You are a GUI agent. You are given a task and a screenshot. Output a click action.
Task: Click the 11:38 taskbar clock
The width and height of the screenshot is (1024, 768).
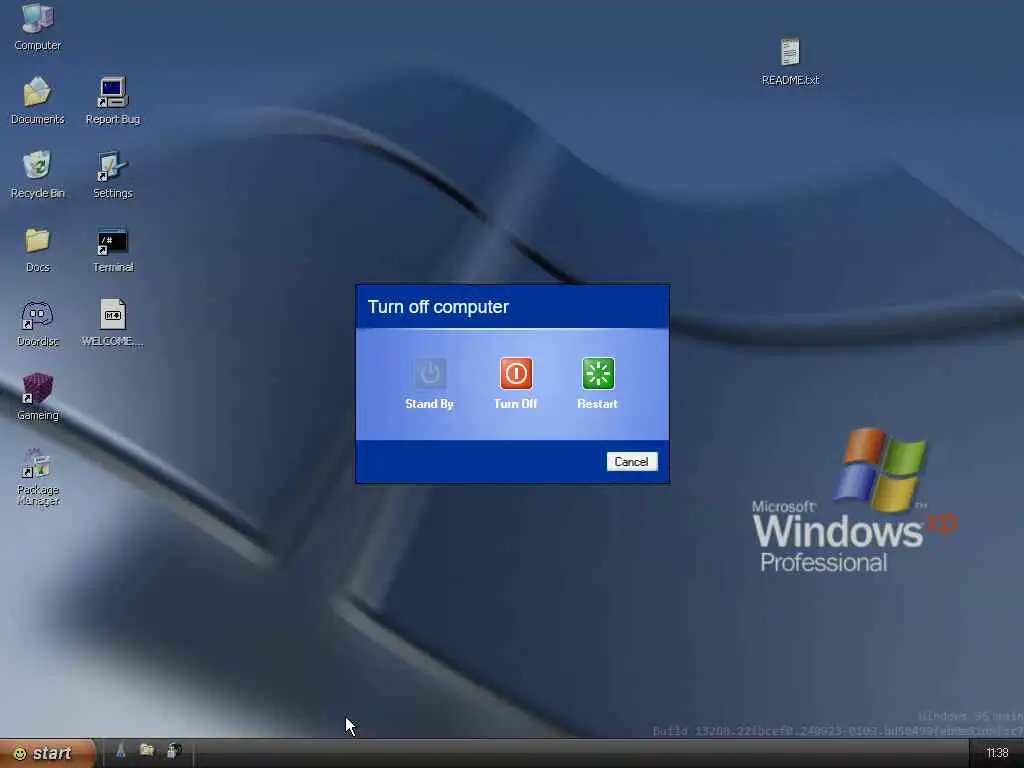tap(997, 754)
